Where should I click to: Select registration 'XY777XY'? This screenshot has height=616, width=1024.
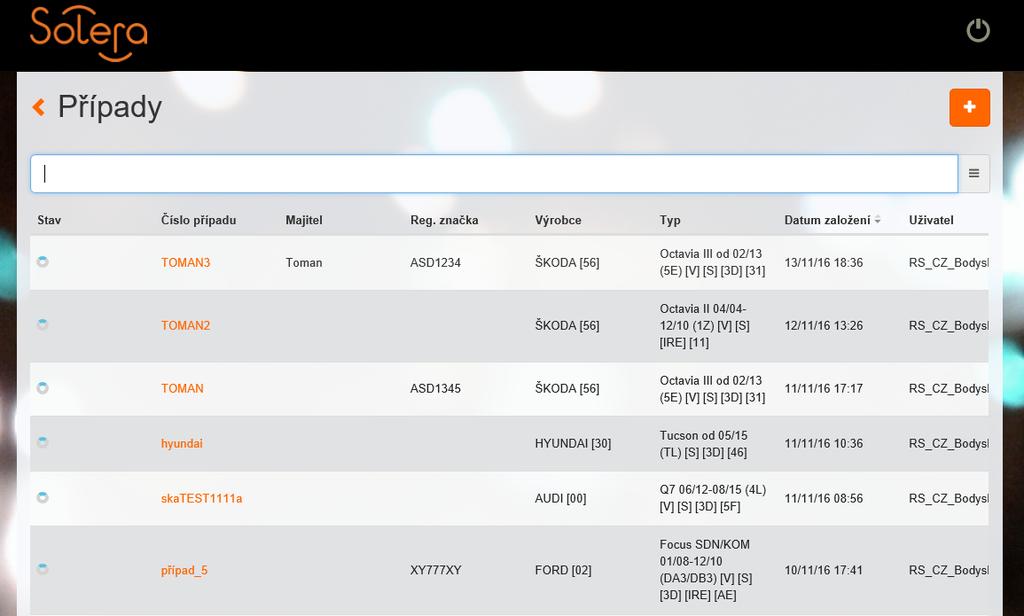point(436,570)
